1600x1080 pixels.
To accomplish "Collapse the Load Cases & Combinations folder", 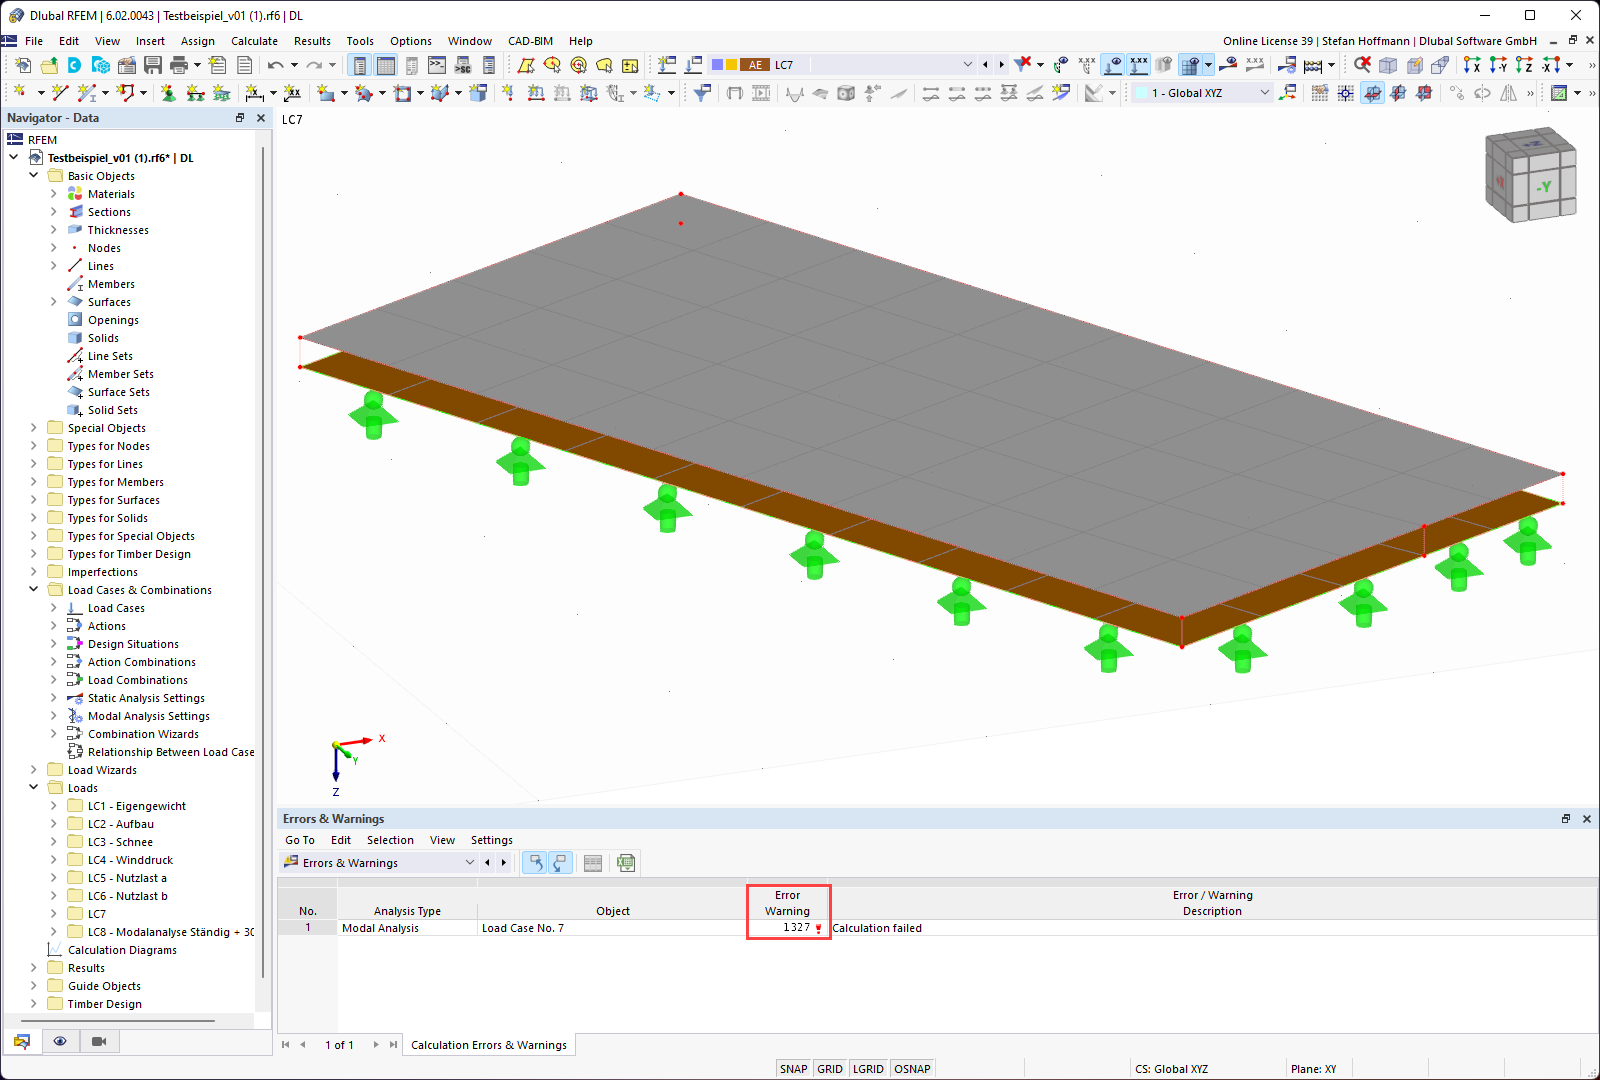I will pos(34,590).
